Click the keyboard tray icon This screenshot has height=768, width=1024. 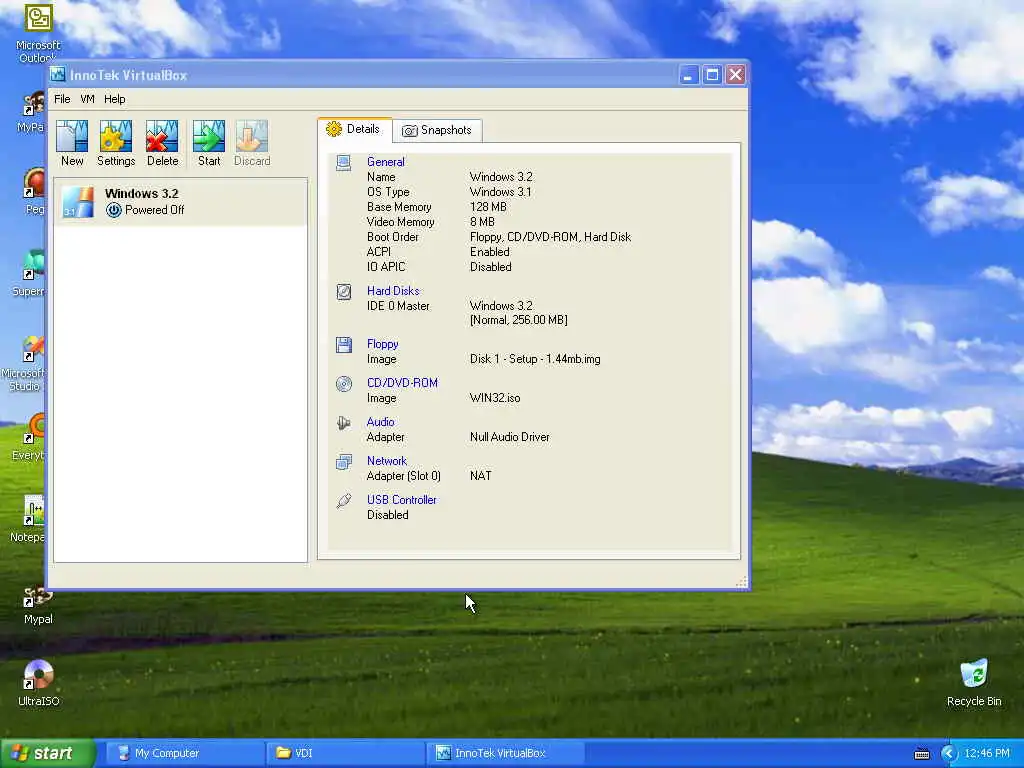(922, 754)
